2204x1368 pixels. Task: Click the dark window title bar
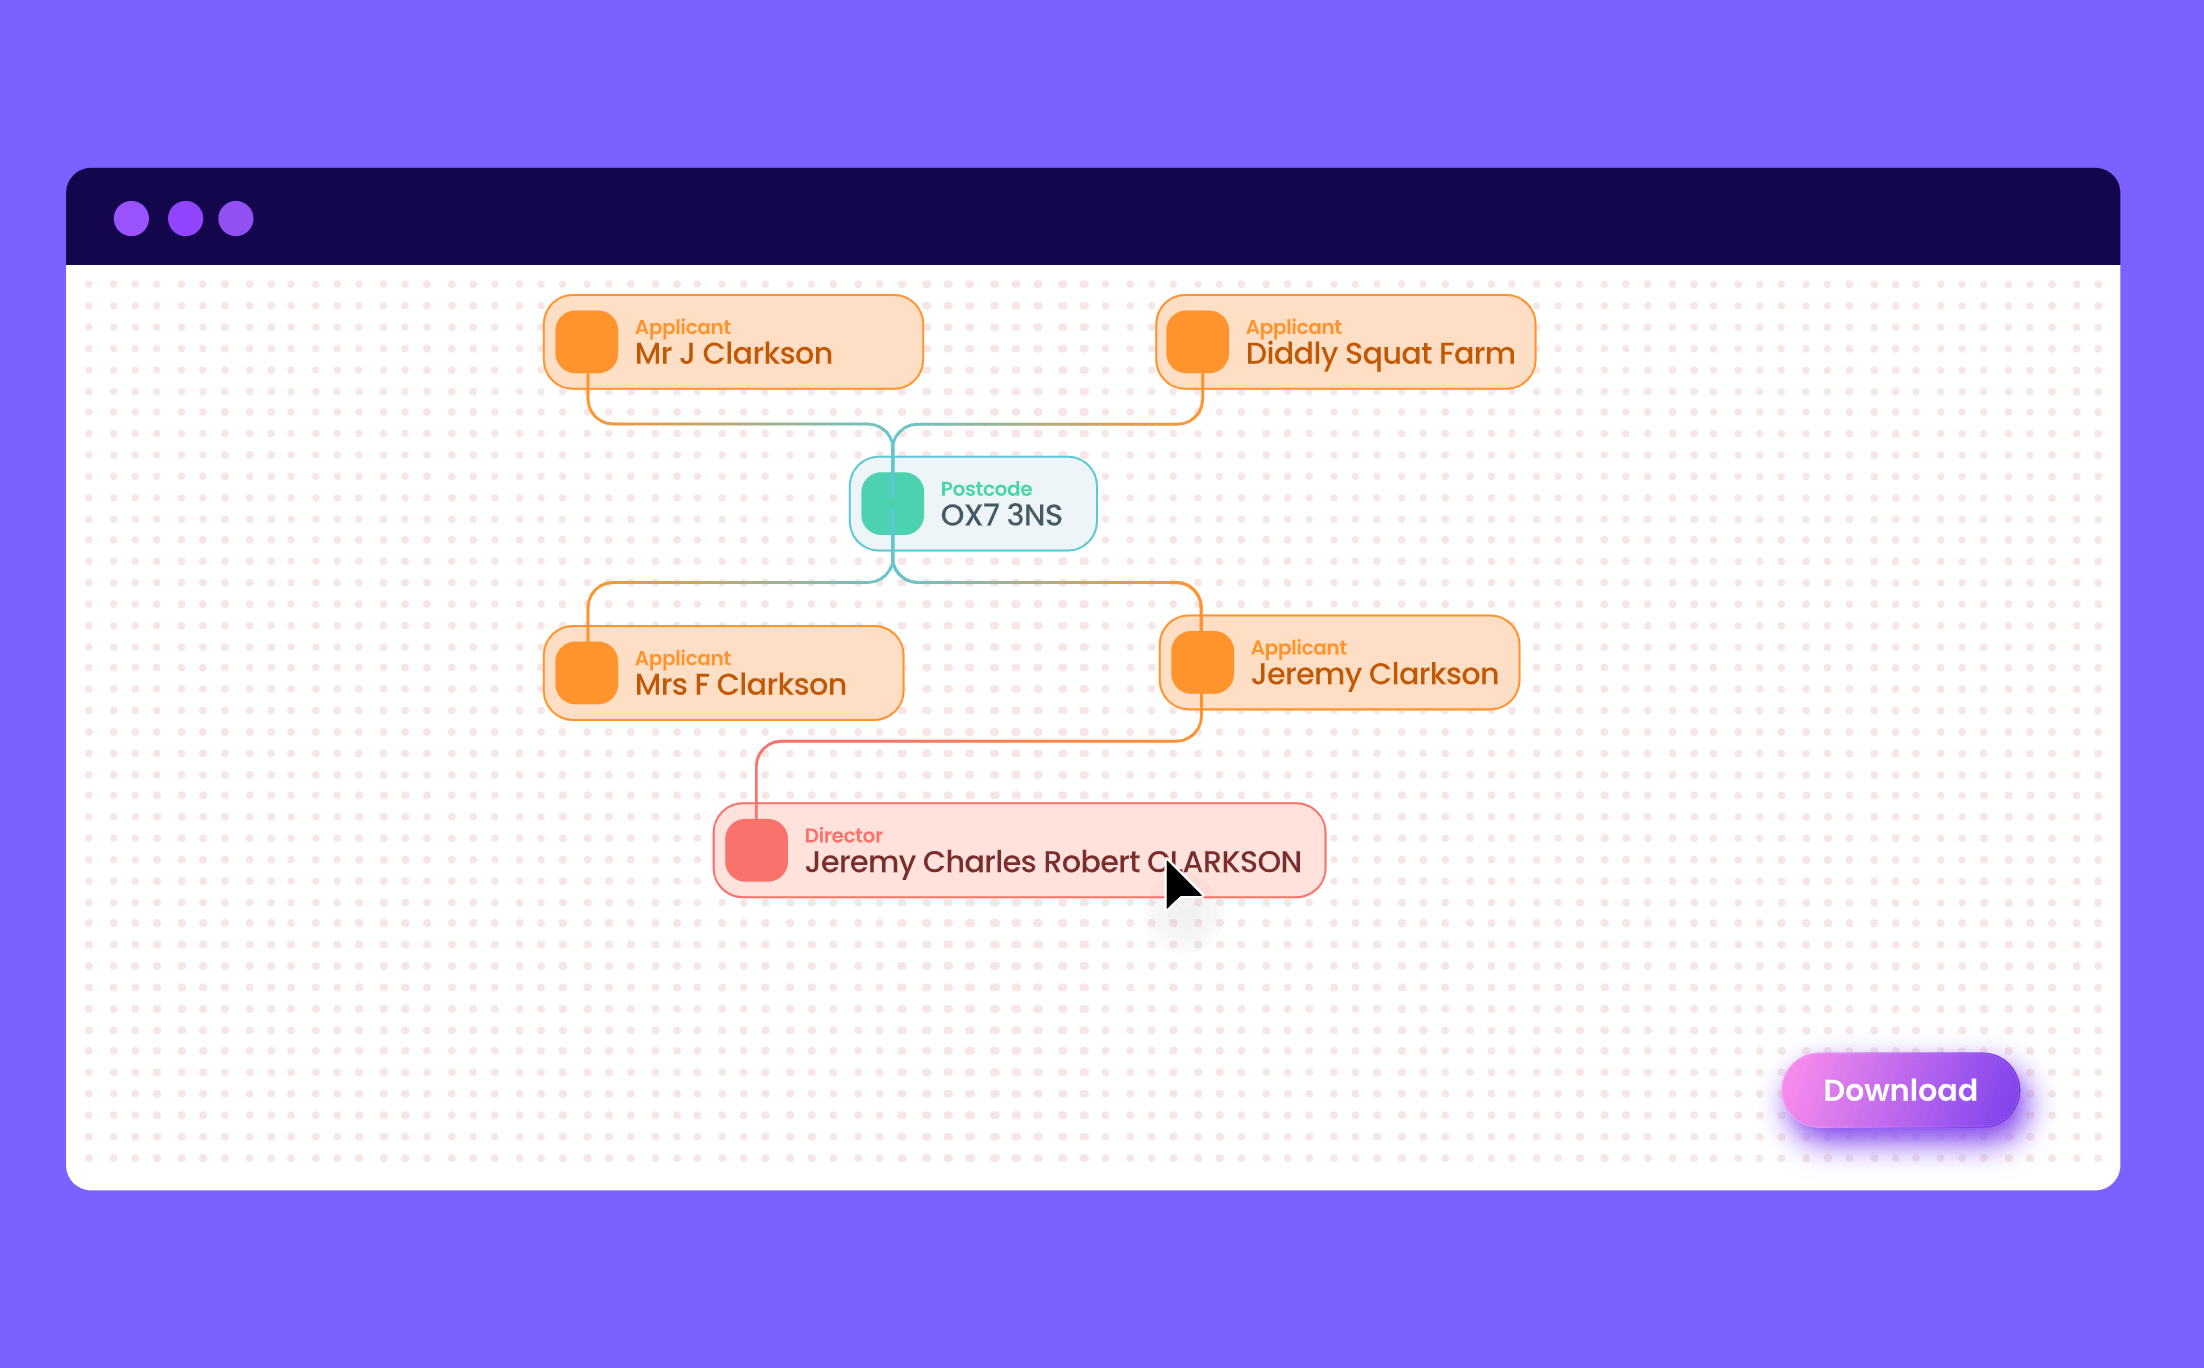tap(1100, 216)
